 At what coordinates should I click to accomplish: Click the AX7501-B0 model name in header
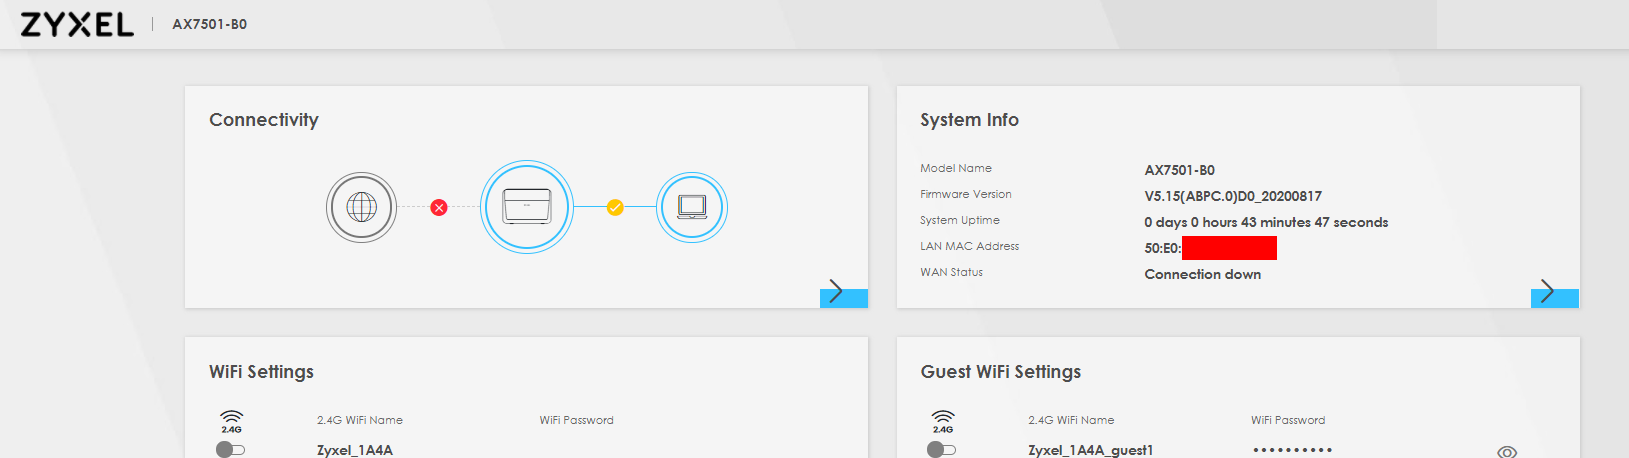tap(210, 24)
